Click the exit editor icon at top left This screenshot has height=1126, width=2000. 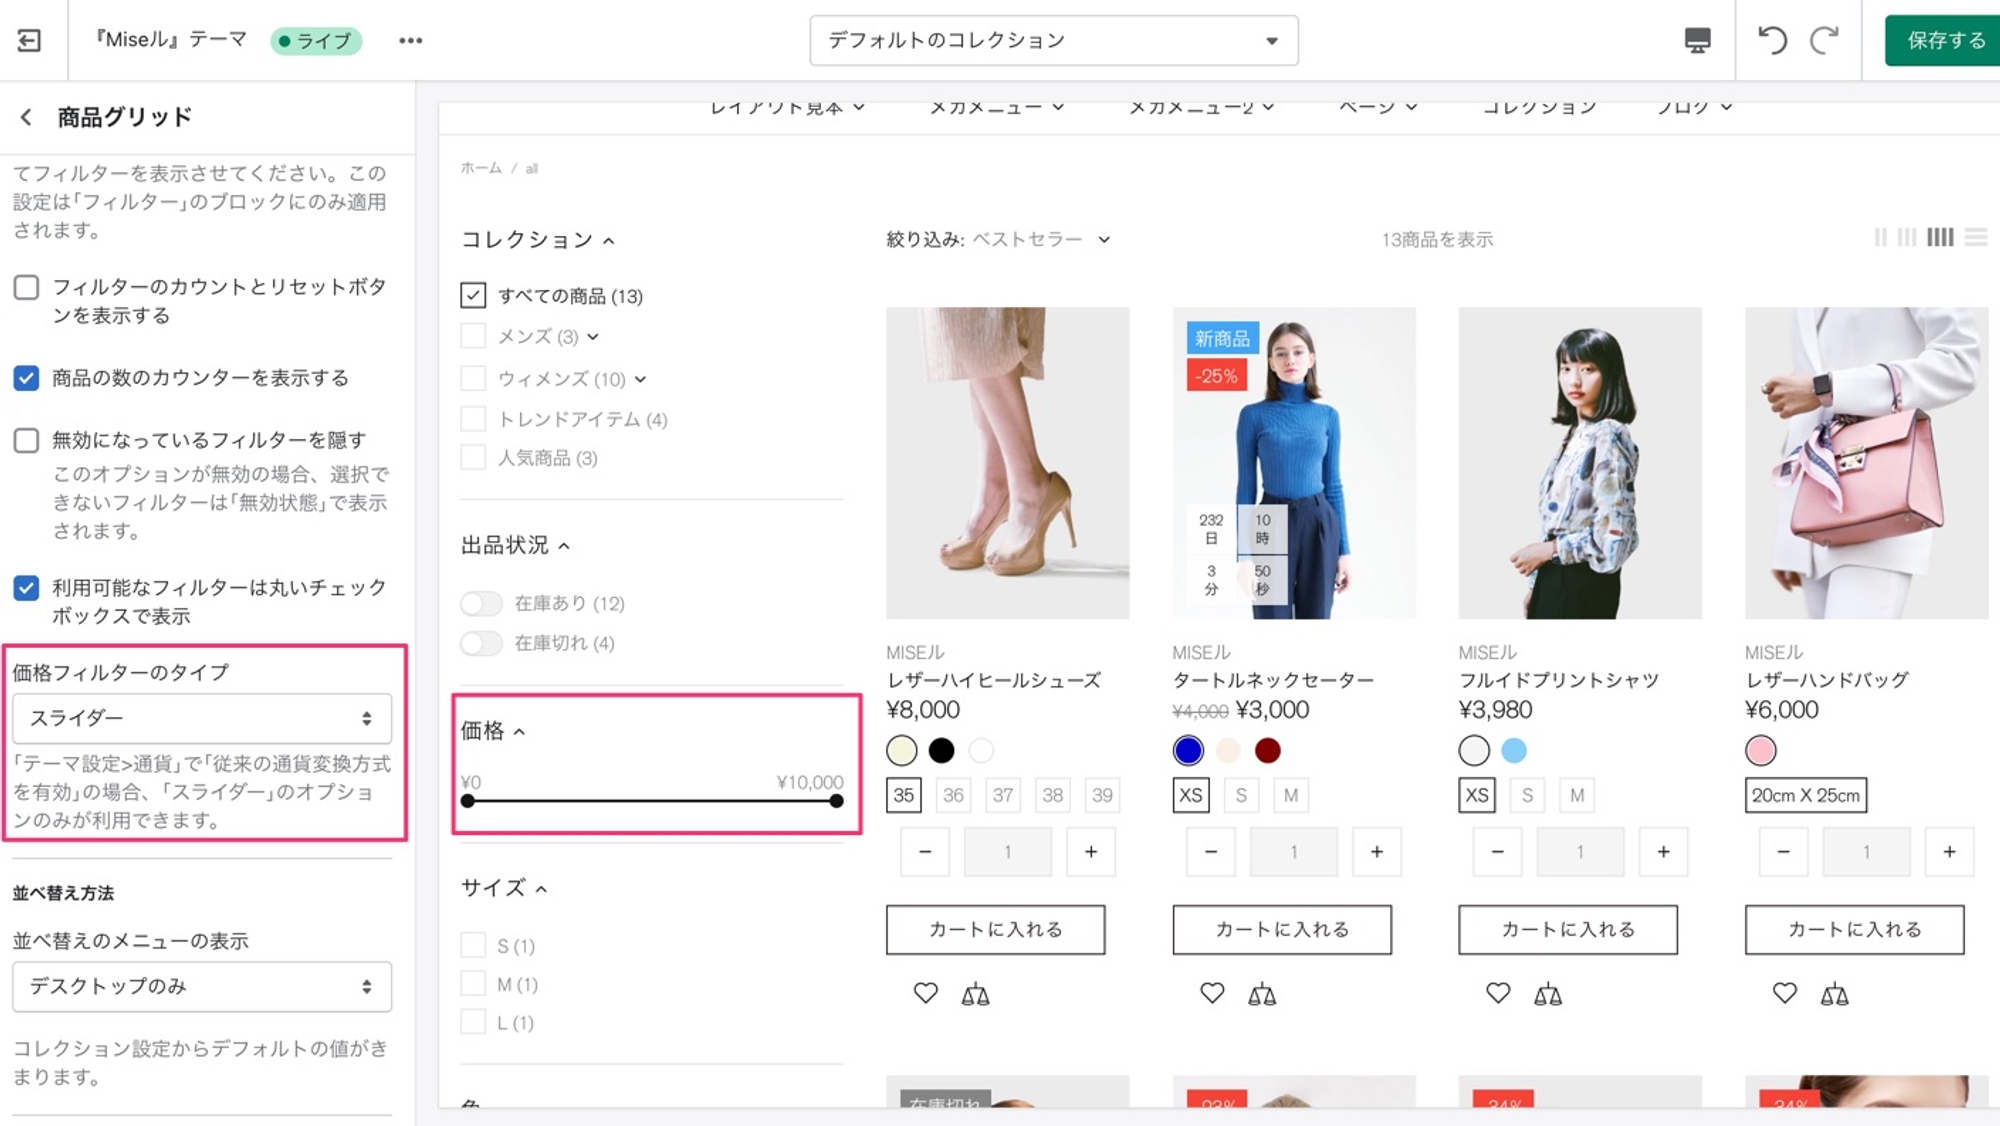click(29, 40)
